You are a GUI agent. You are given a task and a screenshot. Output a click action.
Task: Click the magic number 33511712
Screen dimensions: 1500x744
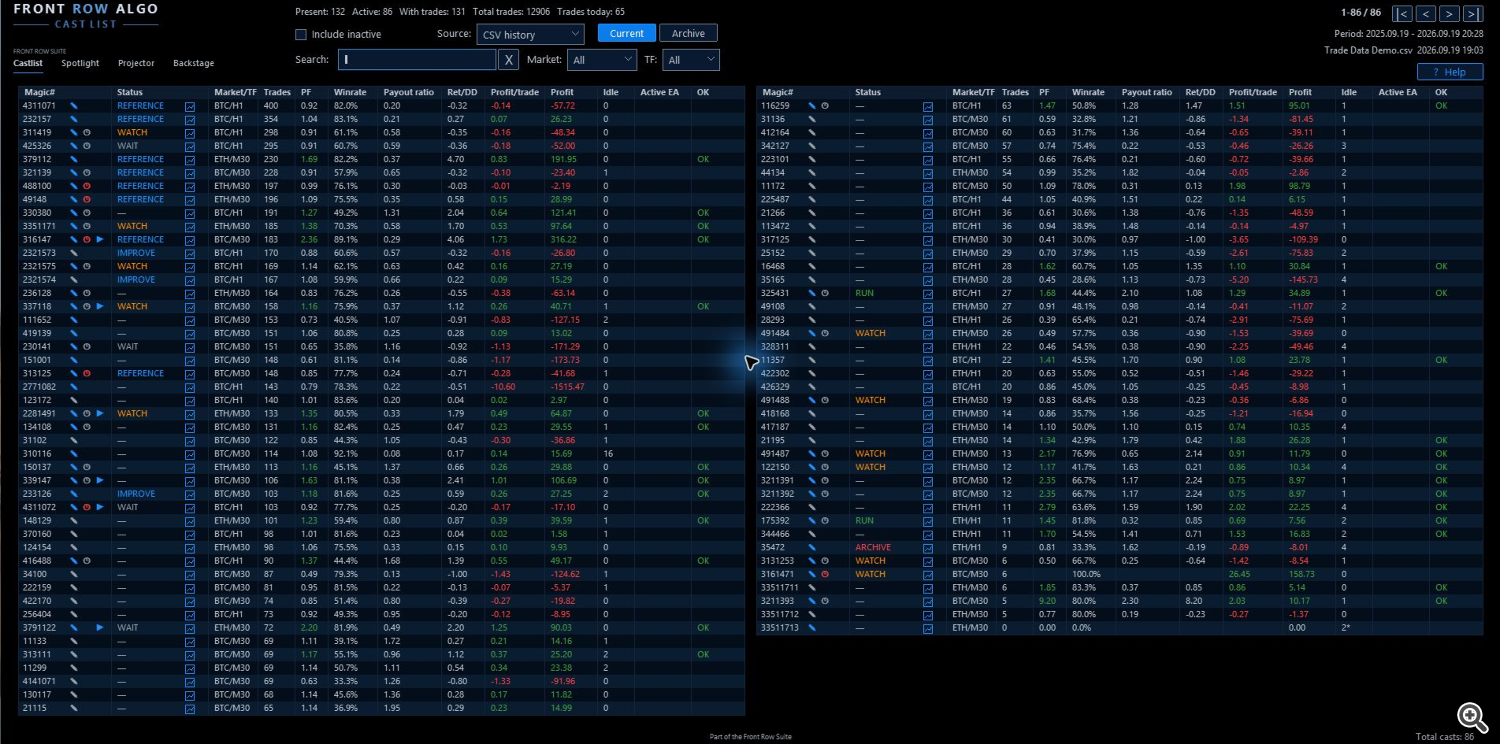pos(780,614)
